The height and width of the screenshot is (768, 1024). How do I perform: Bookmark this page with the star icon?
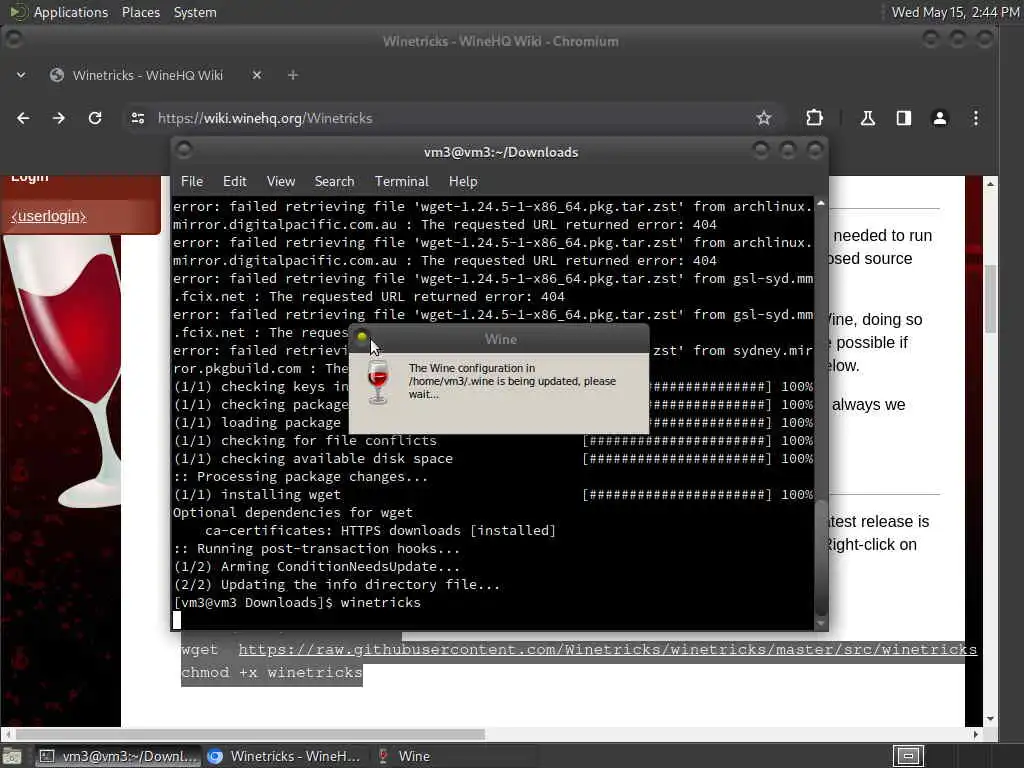tap(763, 118)
